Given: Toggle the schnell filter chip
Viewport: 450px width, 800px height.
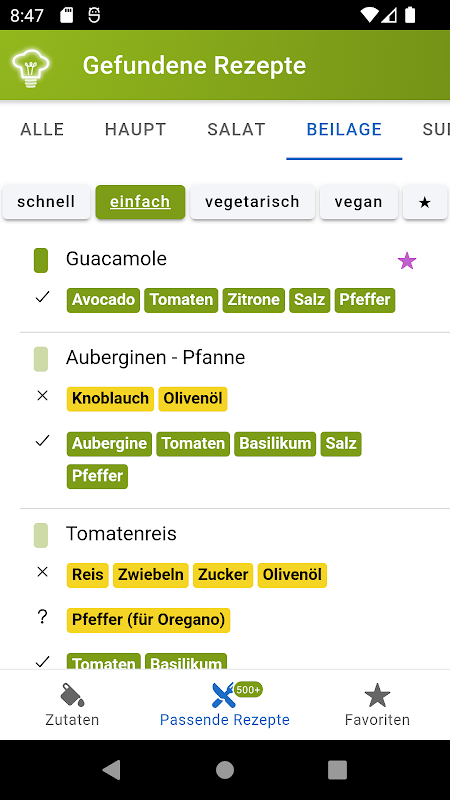Looking at the screenshot, I should 46,202.
